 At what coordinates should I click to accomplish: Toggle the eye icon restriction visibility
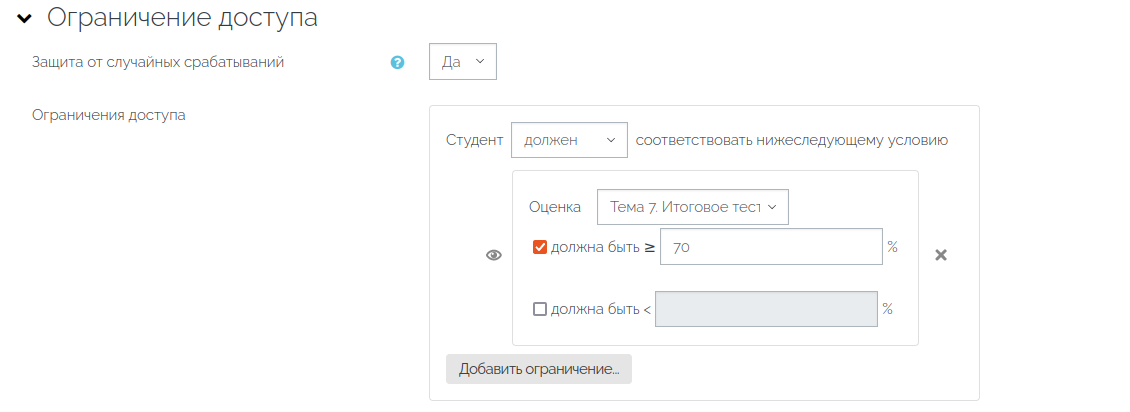tap(494, 255)
